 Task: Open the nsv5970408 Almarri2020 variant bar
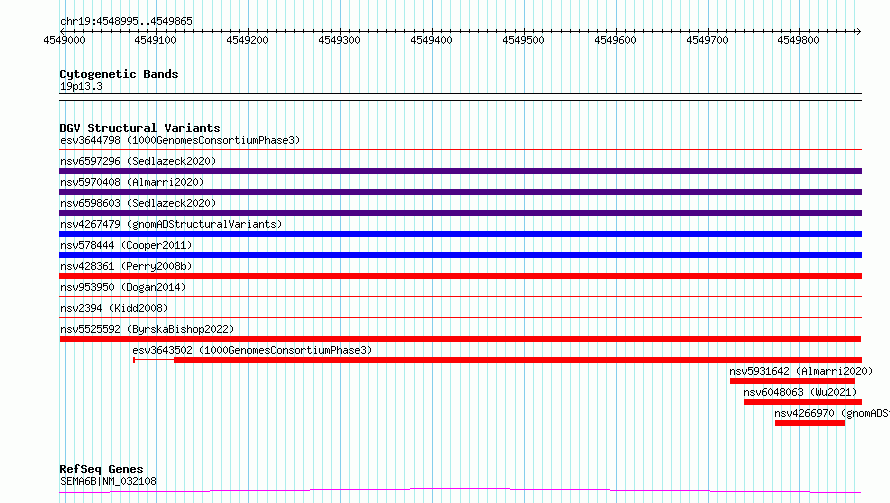(460, 192)
